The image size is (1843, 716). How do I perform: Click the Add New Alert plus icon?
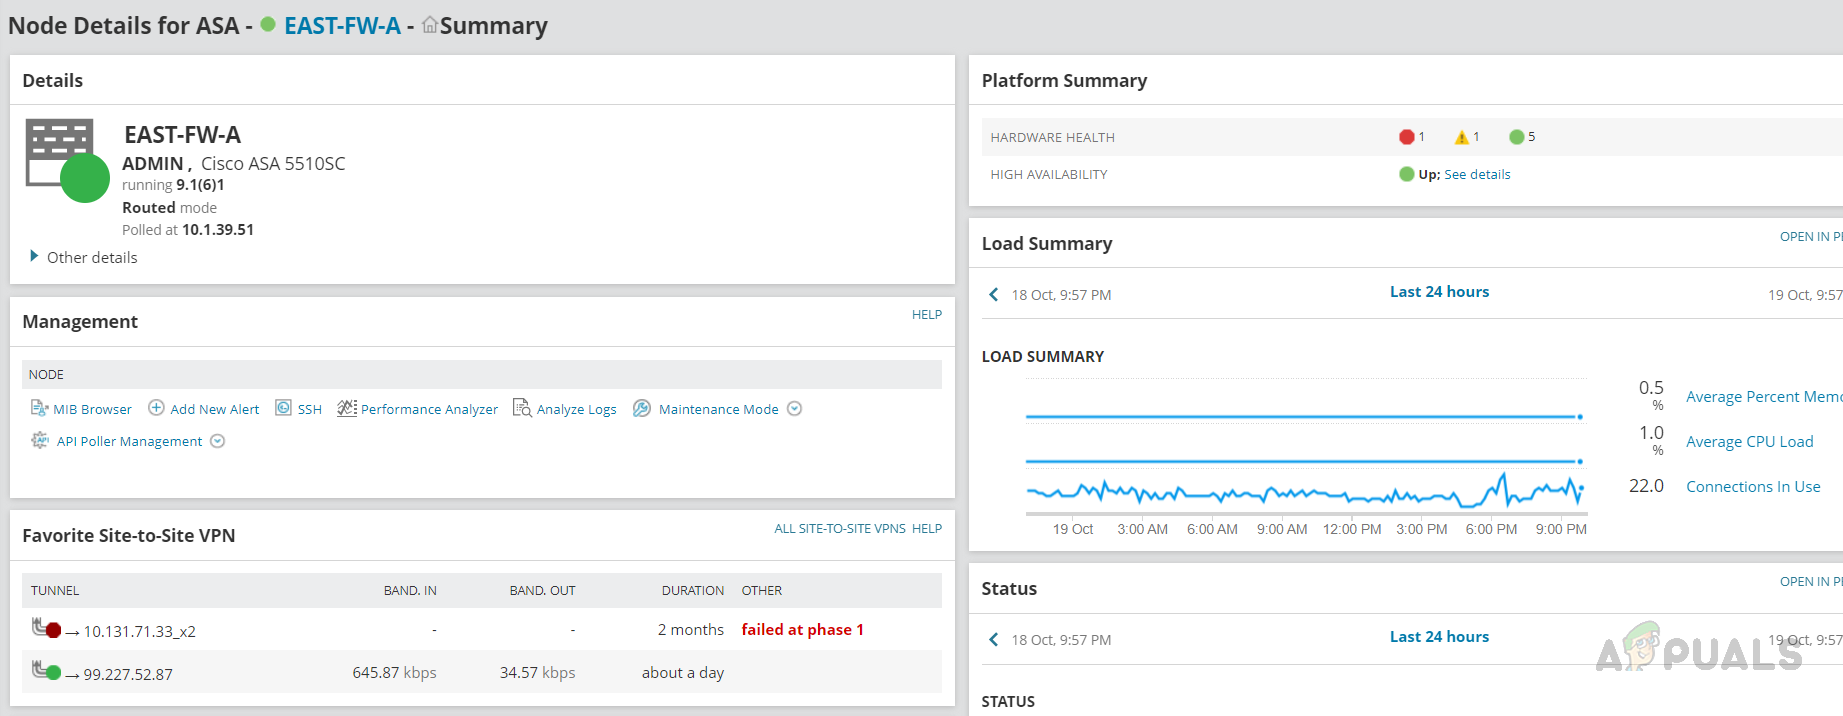point(156,408)
